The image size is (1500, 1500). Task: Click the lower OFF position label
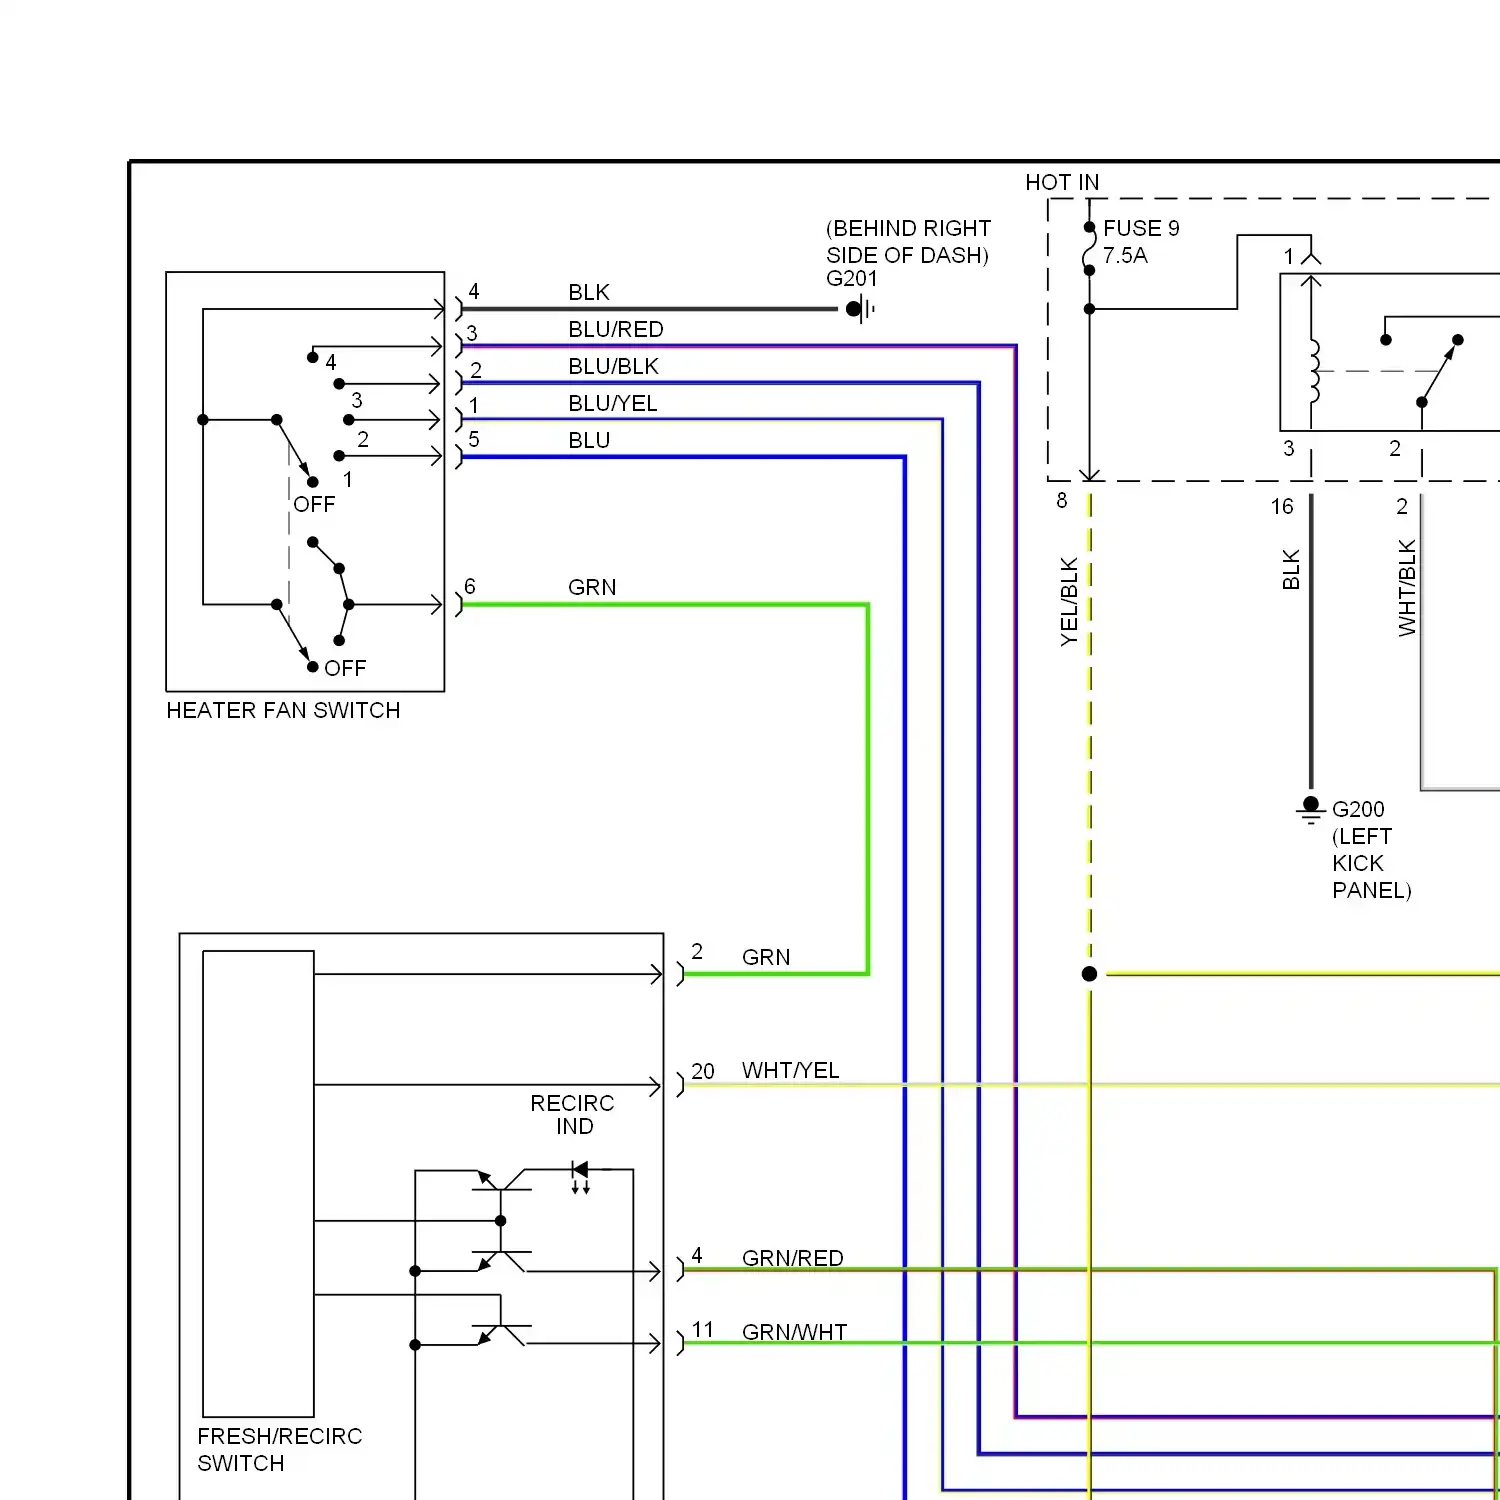point(345,668)
